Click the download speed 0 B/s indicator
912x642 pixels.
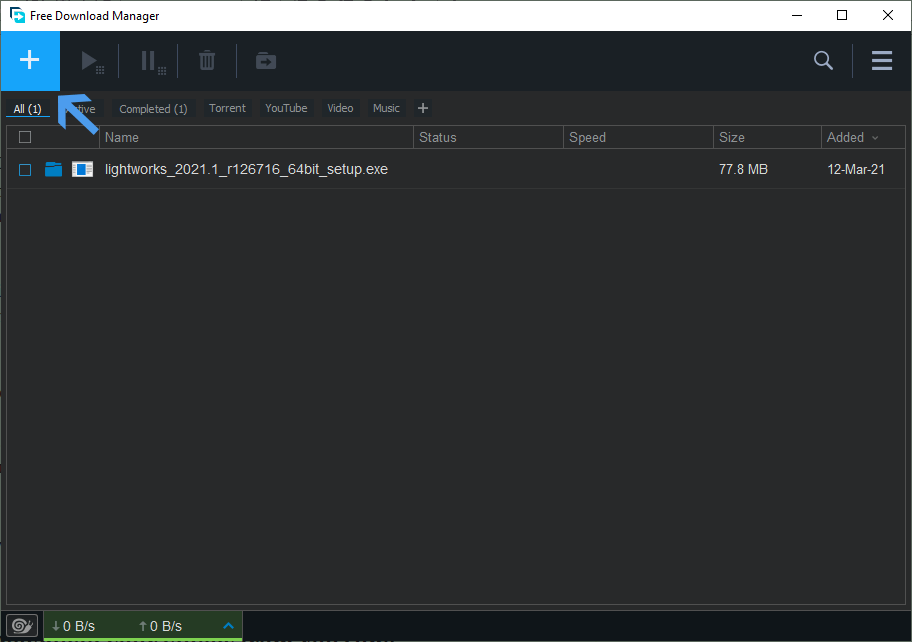point(73,626)
